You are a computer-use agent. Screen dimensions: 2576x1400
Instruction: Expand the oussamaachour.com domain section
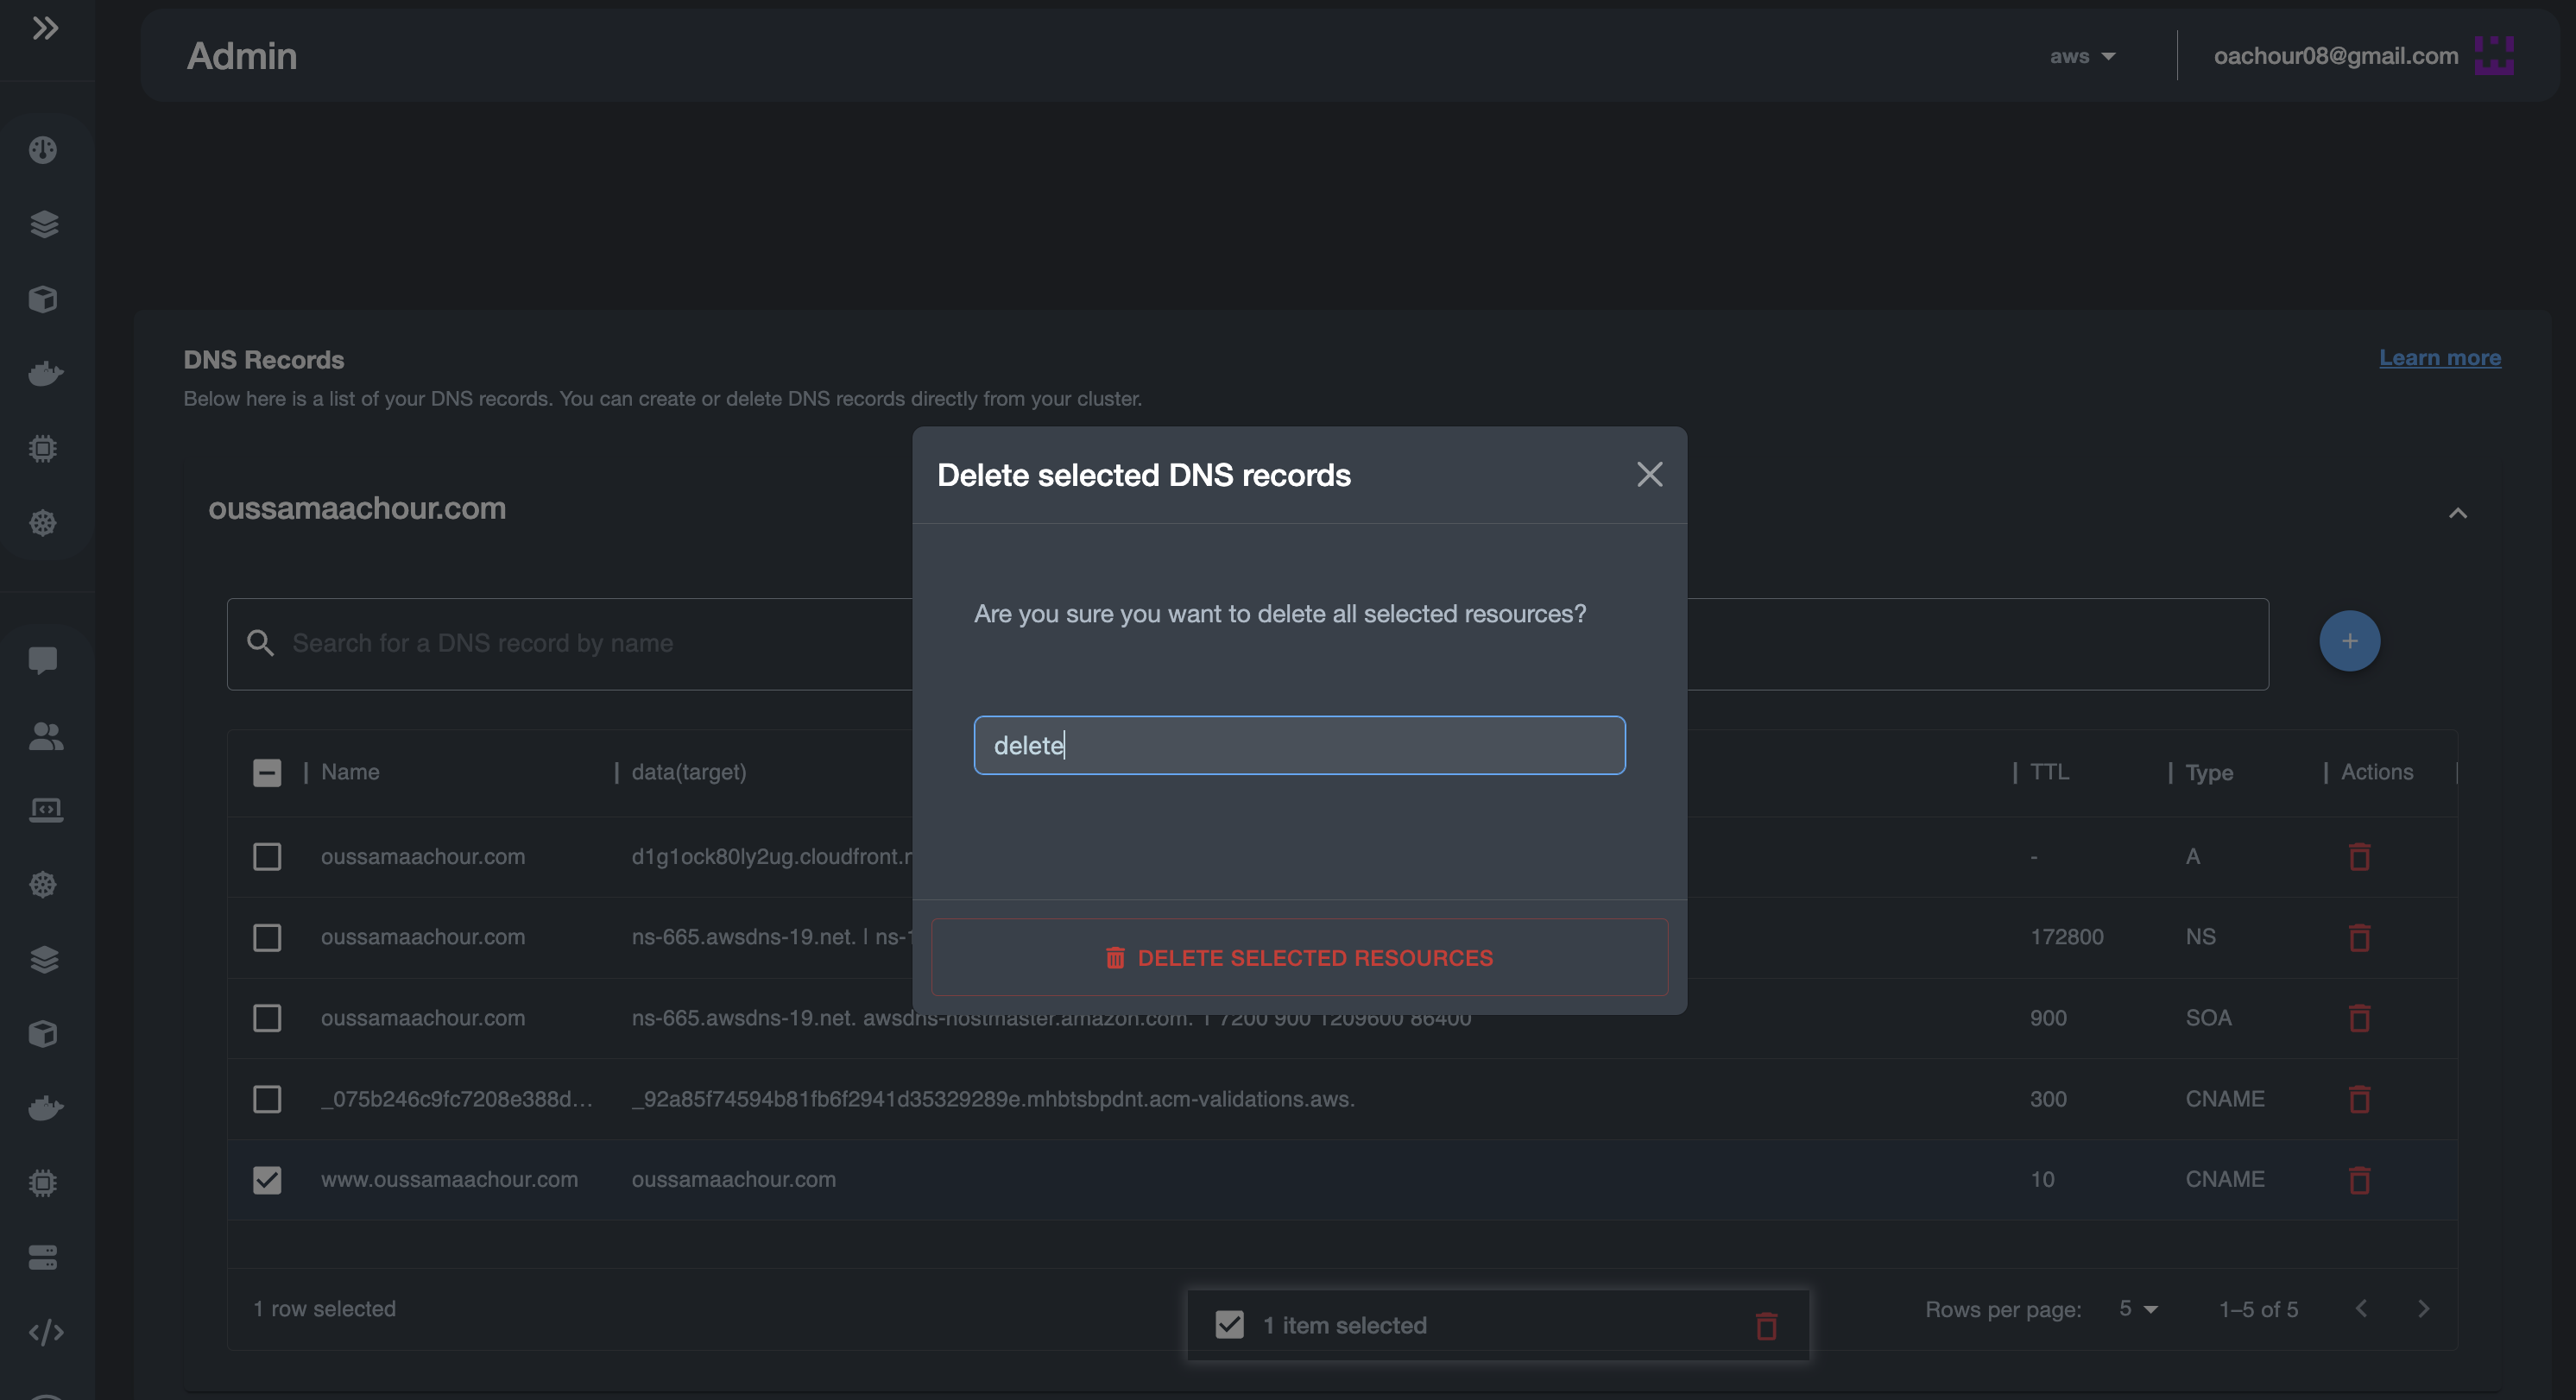2459,512
